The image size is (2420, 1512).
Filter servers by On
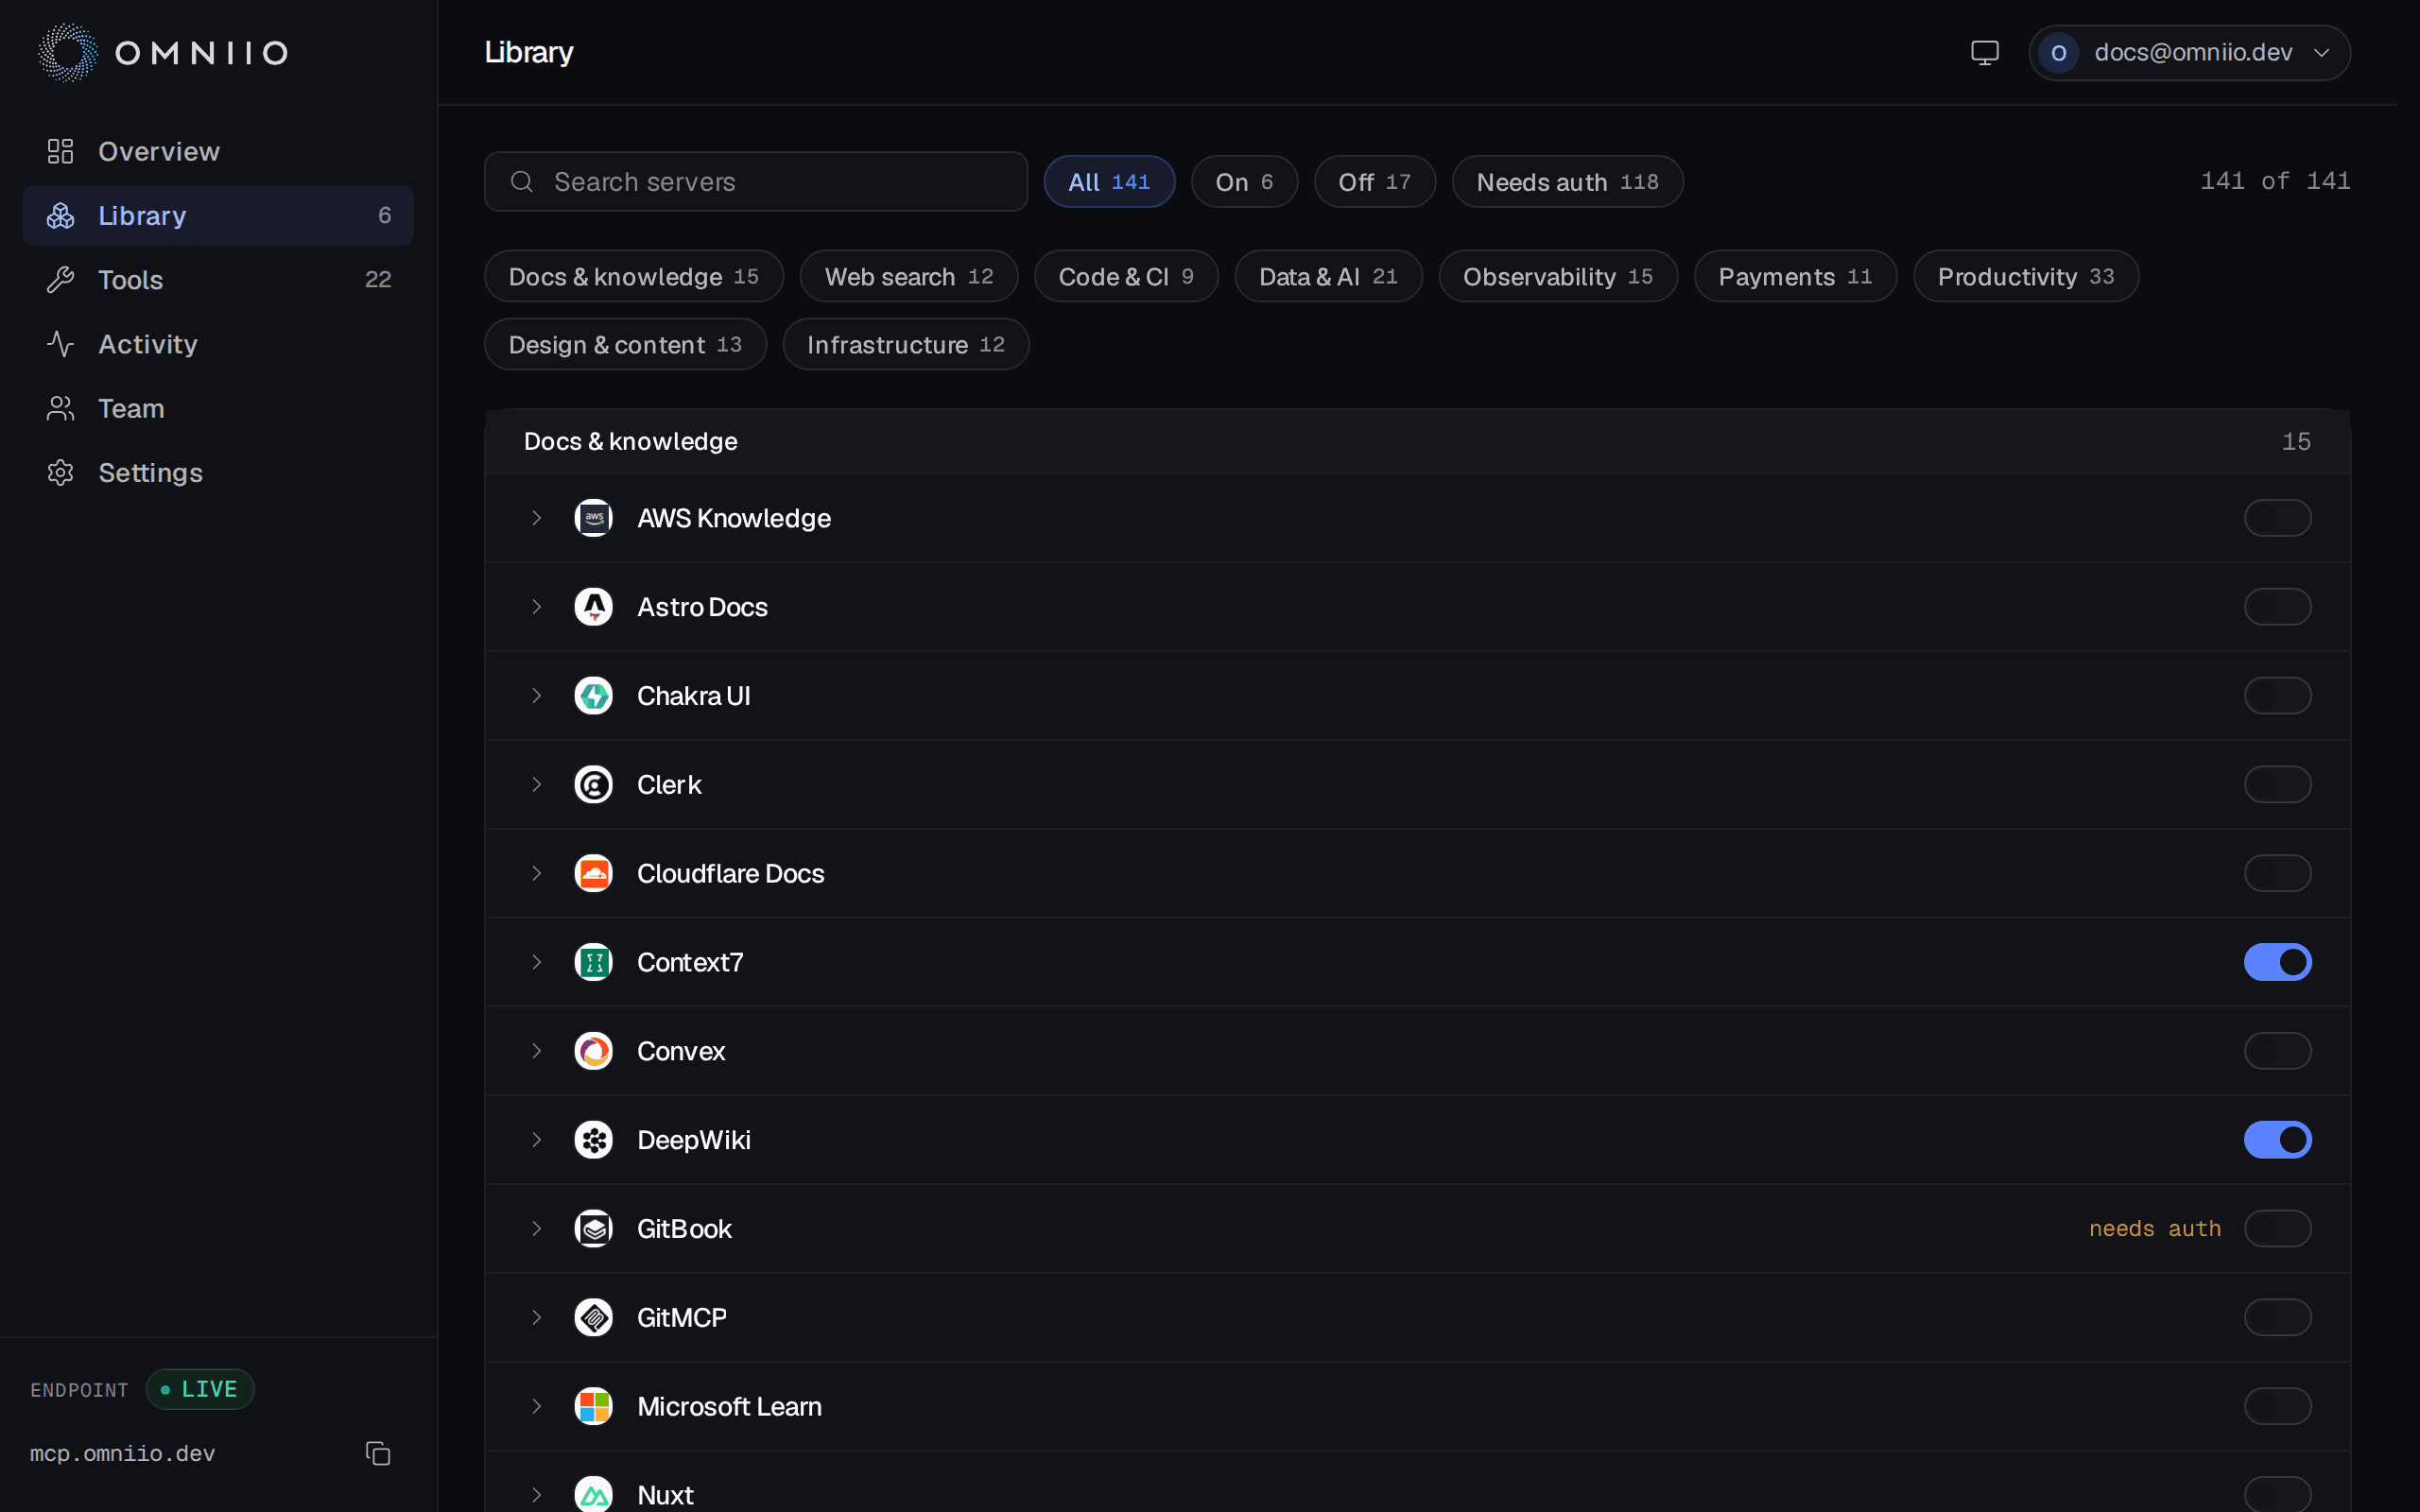pyautogui.click(x=1244, y=182)
